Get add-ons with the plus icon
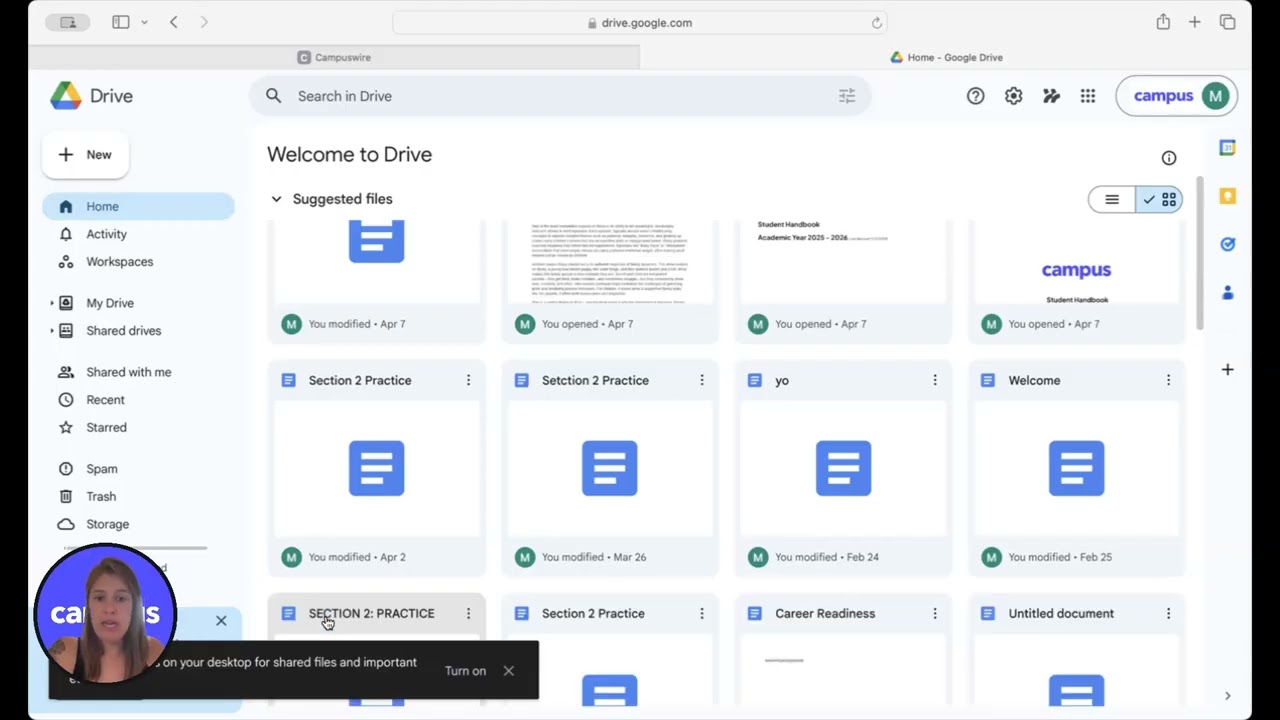The image size is (1280, 720). (x=1228, y=370)
